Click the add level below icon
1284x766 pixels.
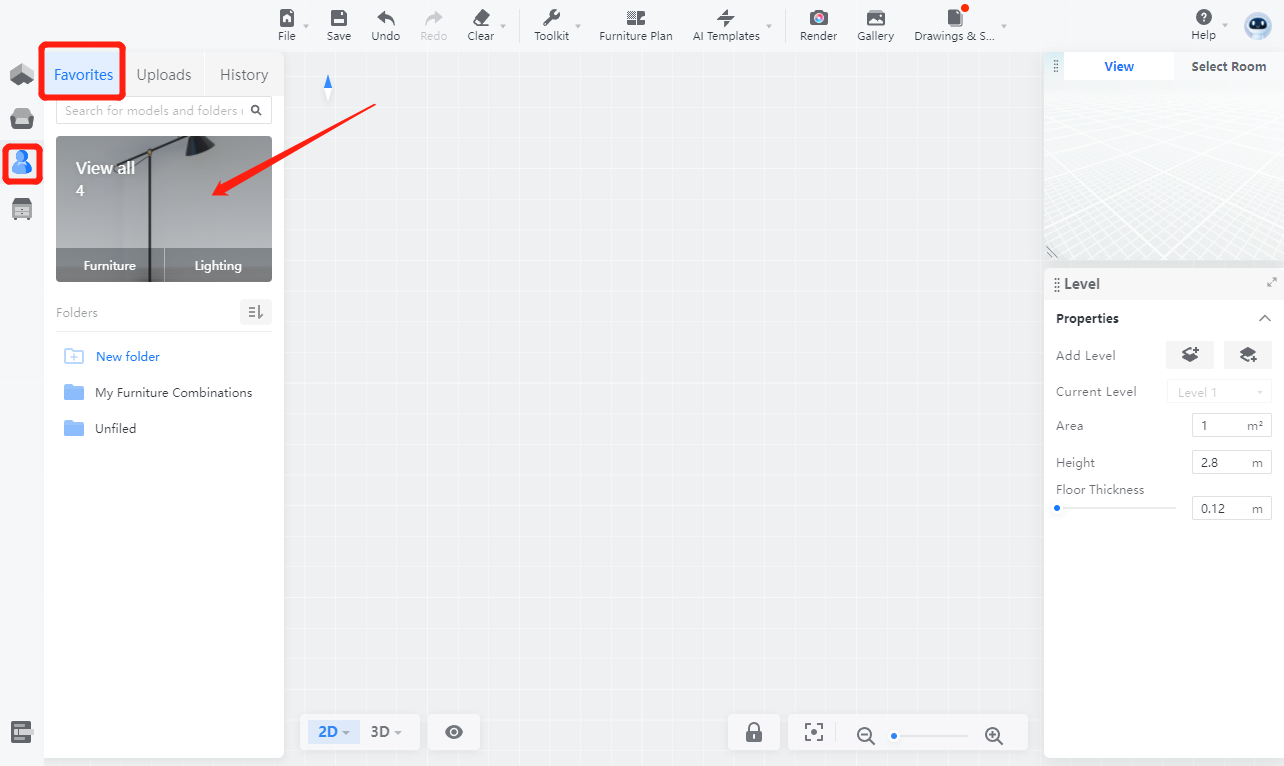1248,355
